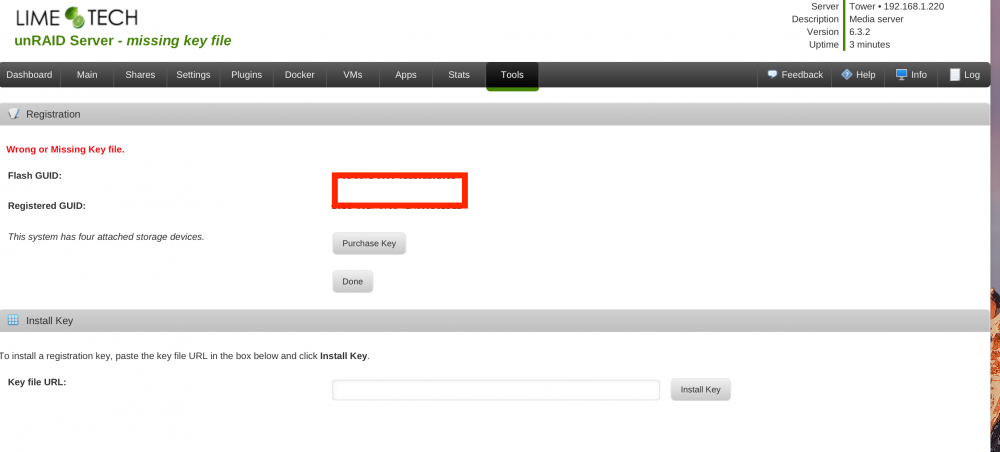
Task: Click the server address 'Tower • 192.168.1.220'
Action: 897,6
